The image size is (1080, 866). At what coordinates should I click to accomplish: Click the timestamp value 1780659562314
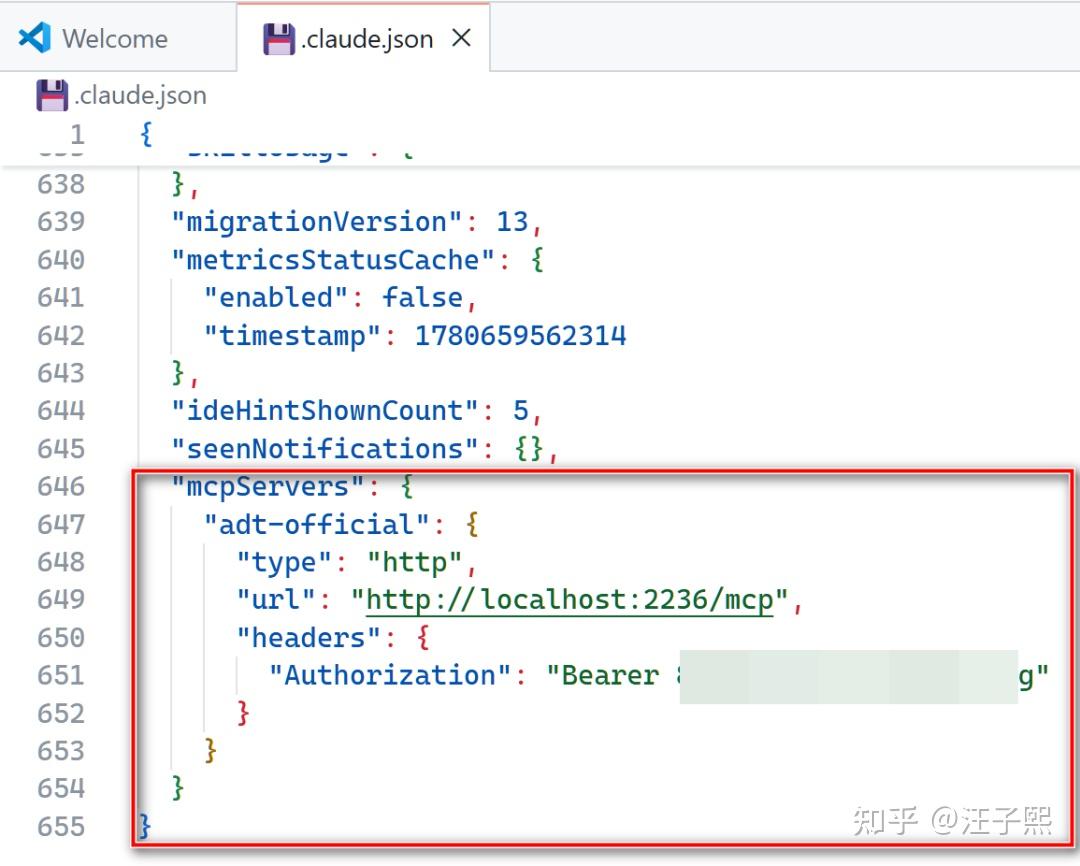point(521,336)
